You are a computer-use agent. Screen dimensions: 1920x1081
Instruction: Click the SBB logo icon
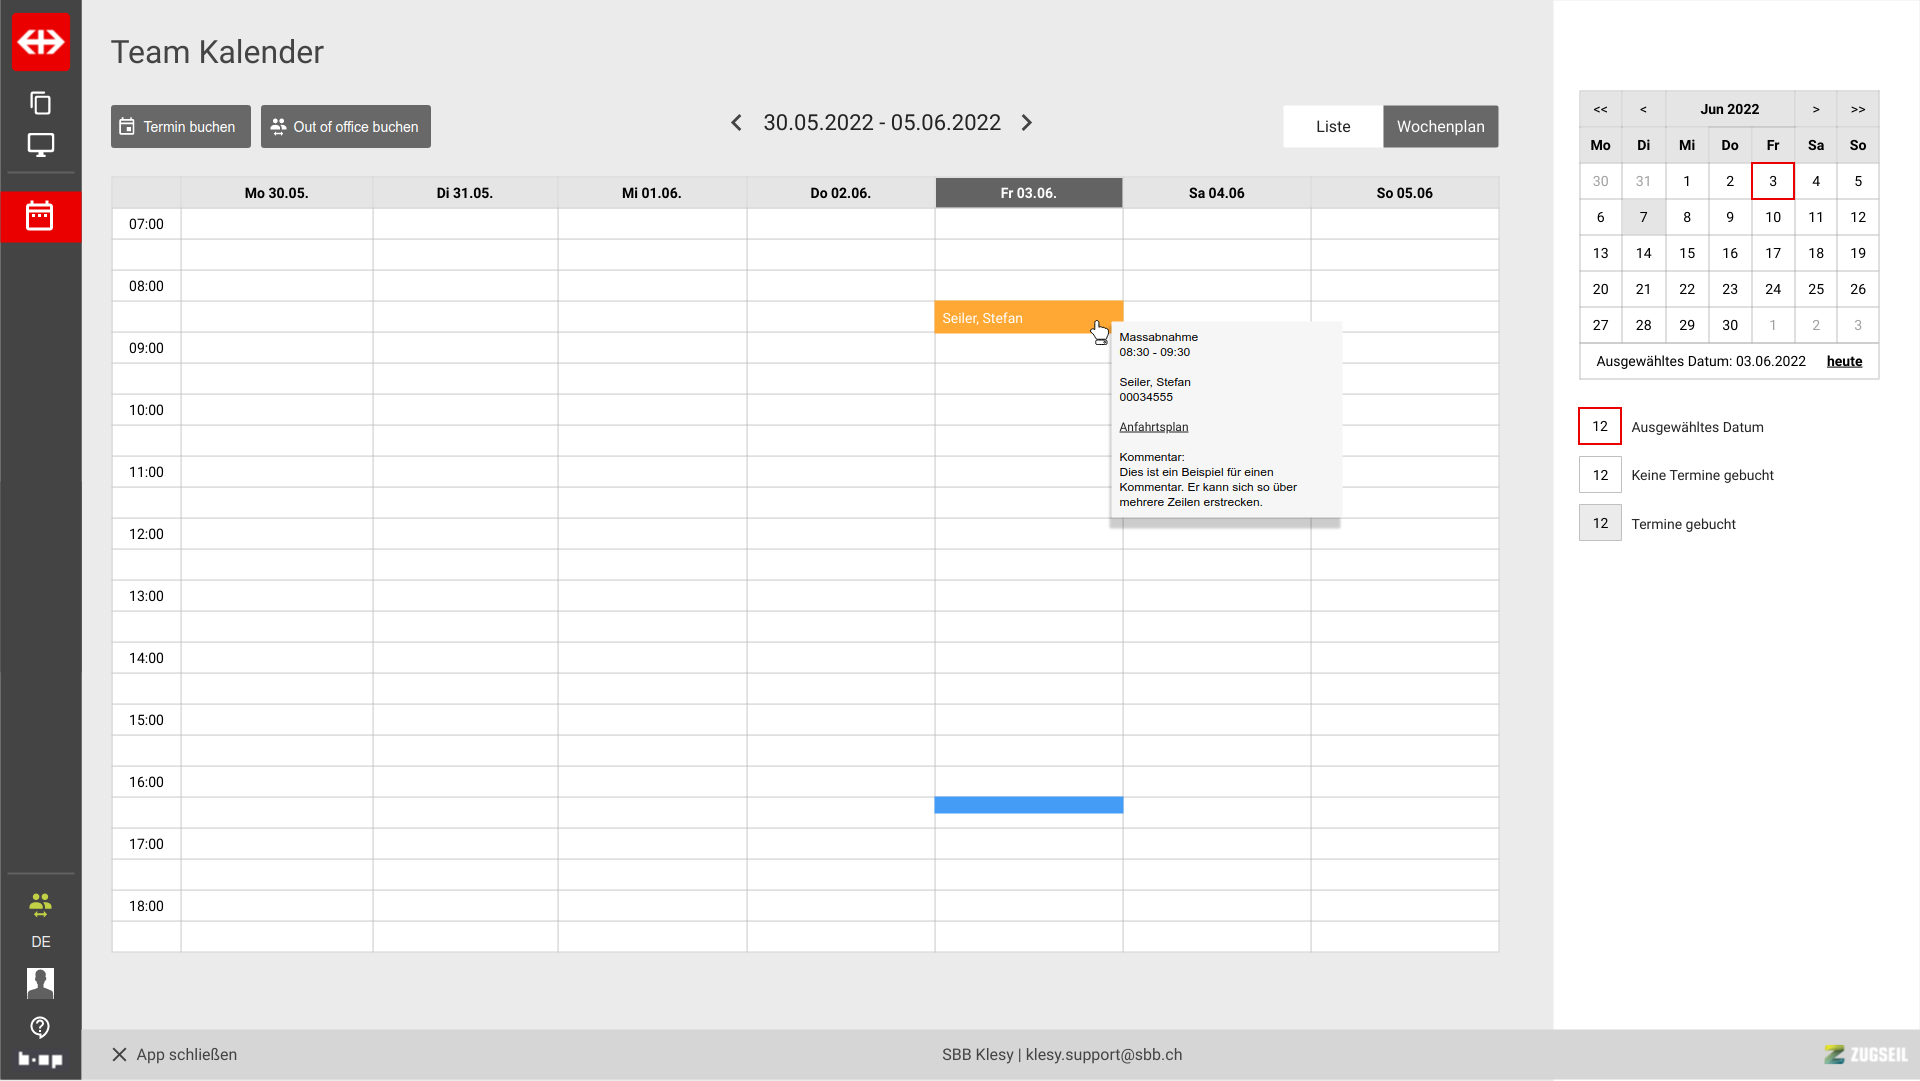pos(40,42)
